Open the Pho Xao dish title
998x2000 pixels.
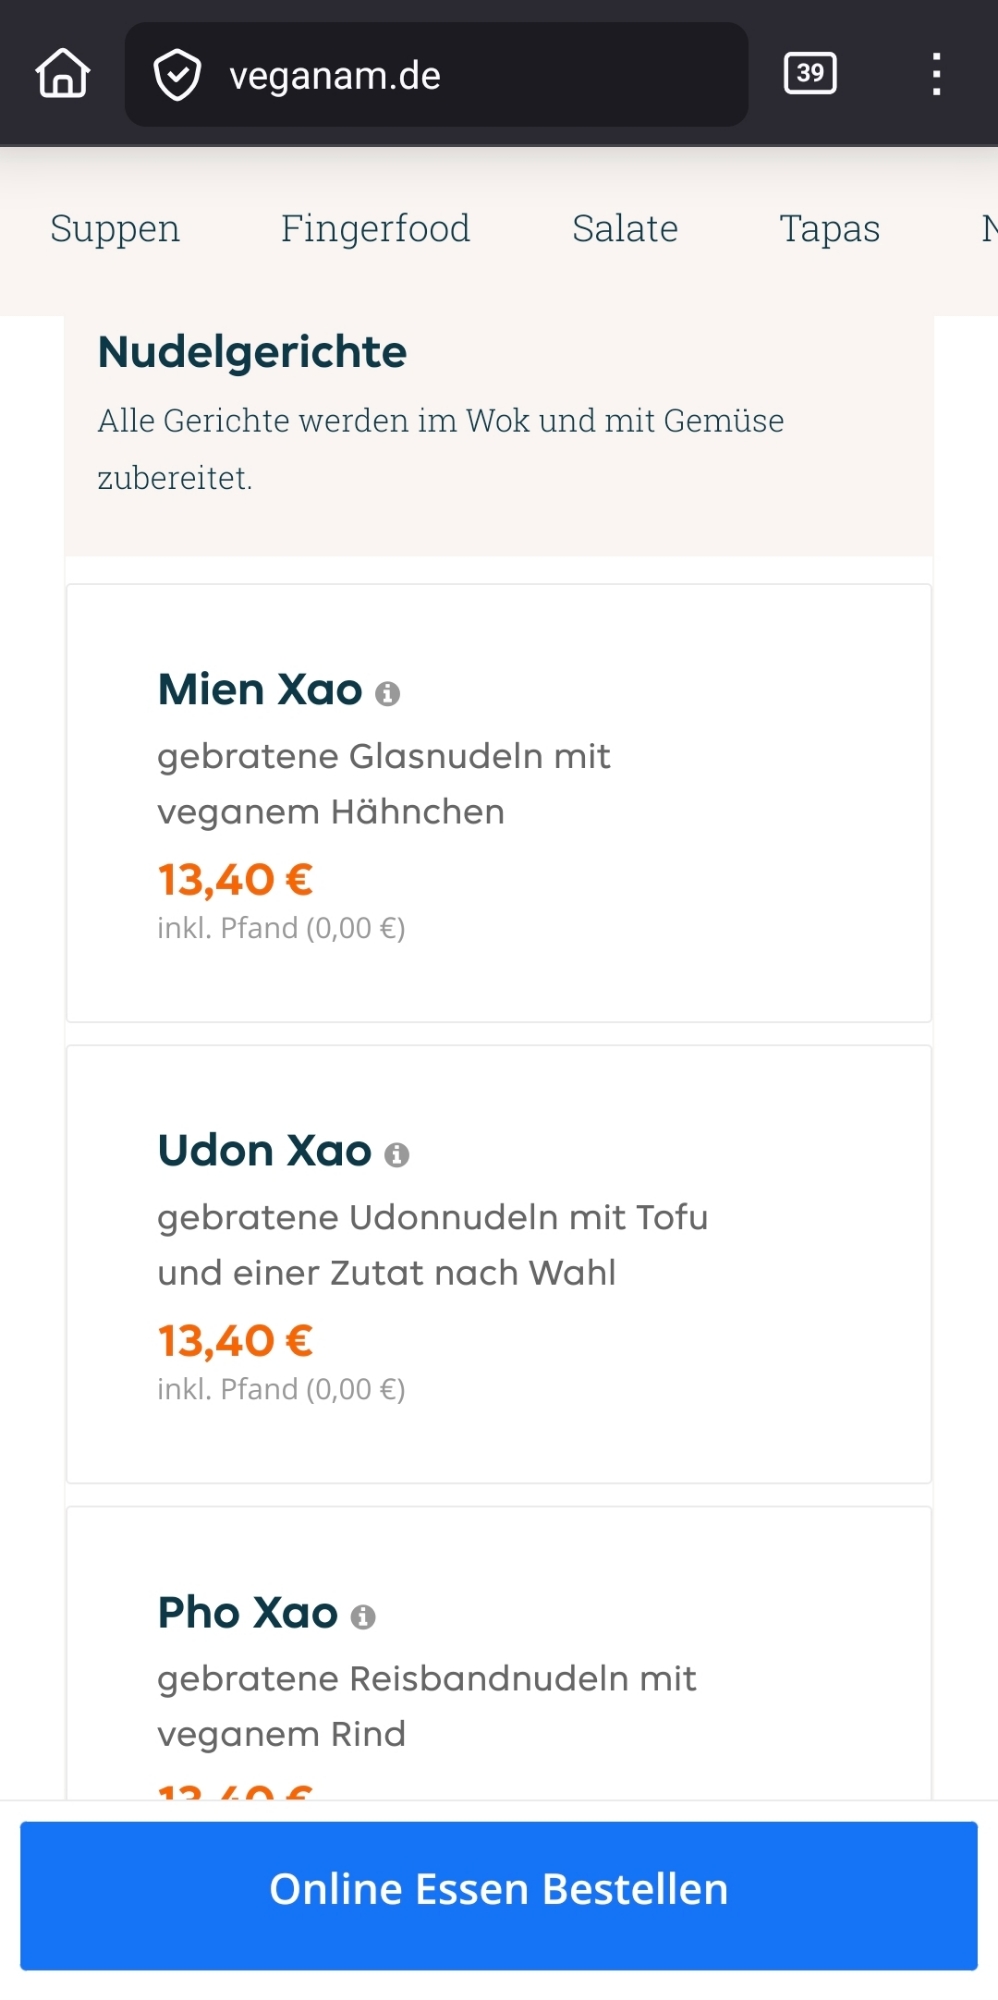pyautogui.click(x=248, y=1613)
